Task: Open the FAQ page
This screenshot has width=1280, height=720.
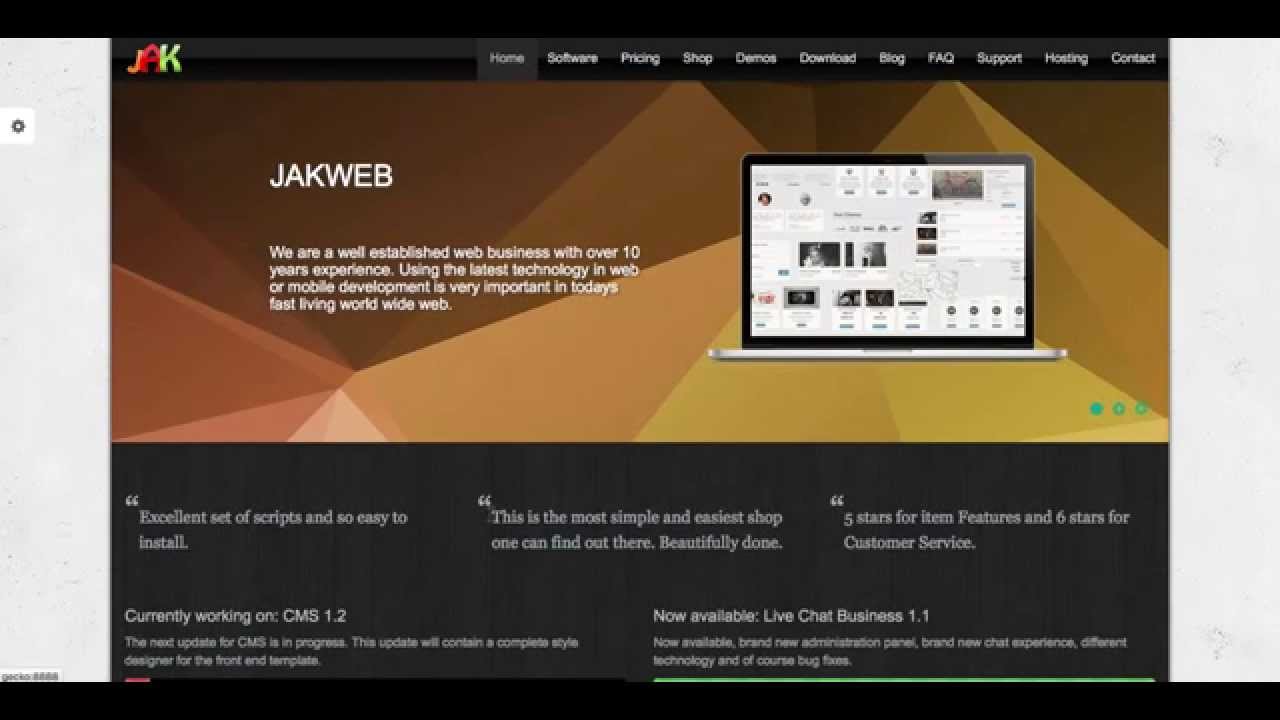Action: [x=941, y=58]
